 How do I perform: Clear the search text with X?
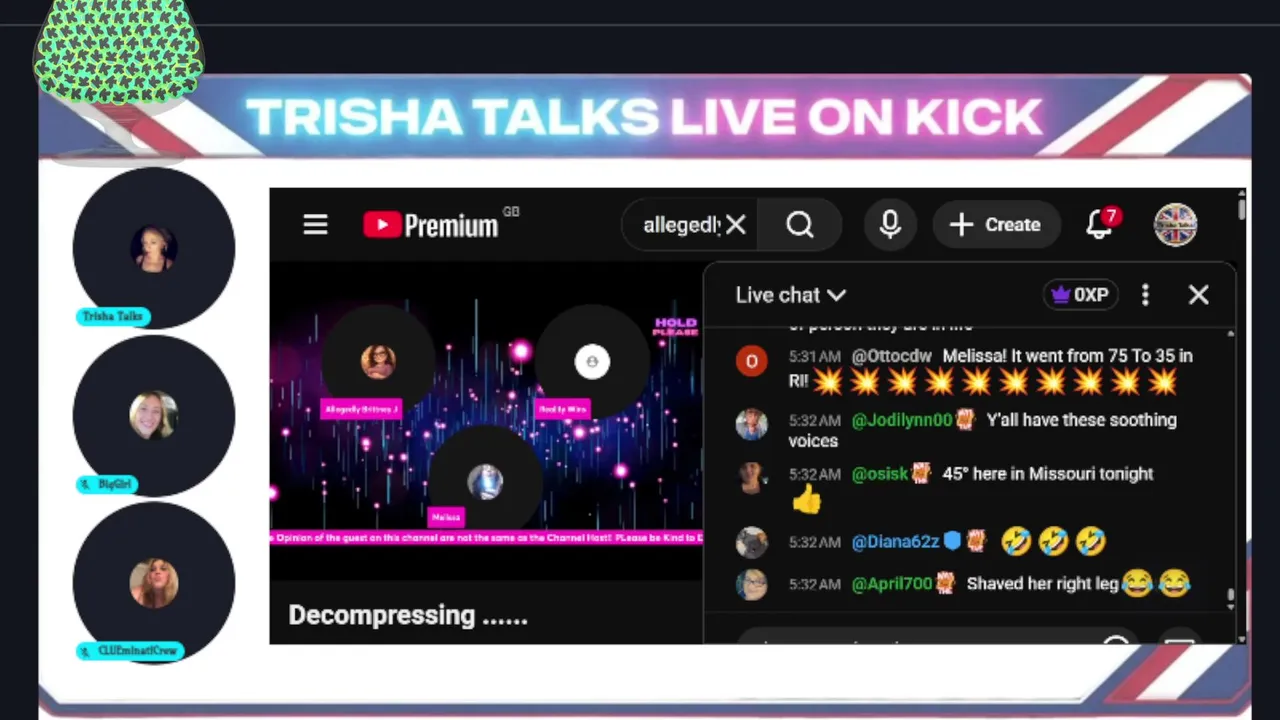click(x=736, y=225)
